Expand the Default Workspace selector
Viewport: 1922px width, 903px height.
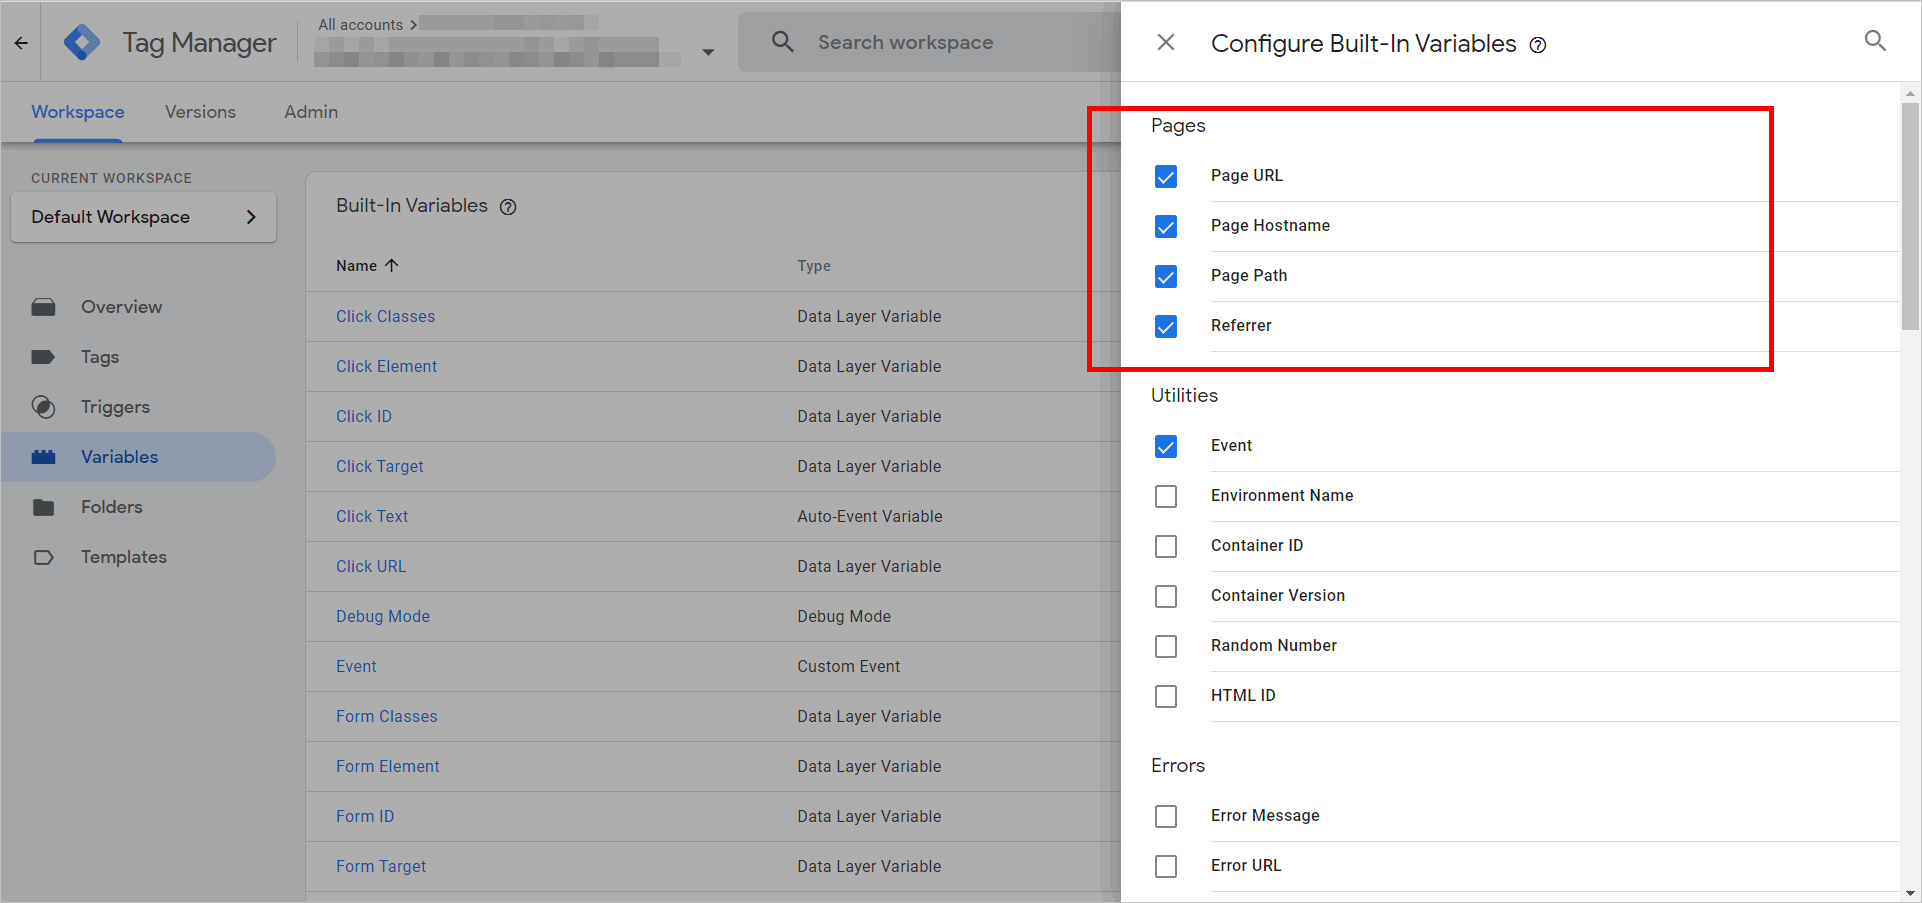tap(143, 217)
